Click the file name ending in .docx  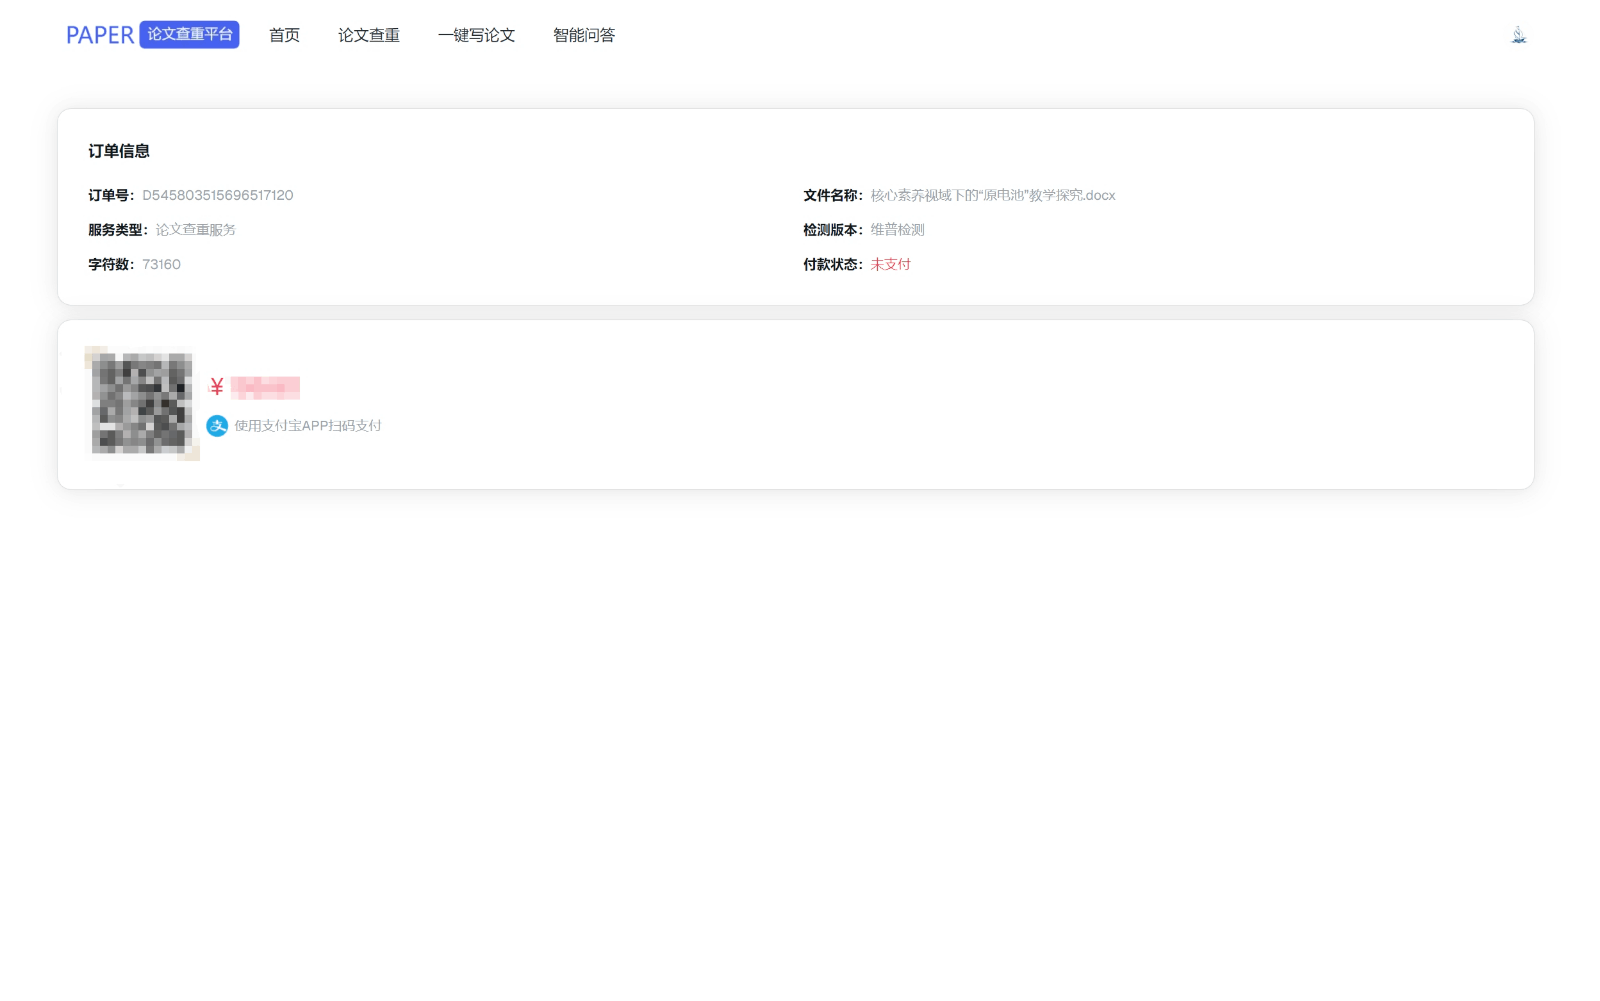point(992,195)
